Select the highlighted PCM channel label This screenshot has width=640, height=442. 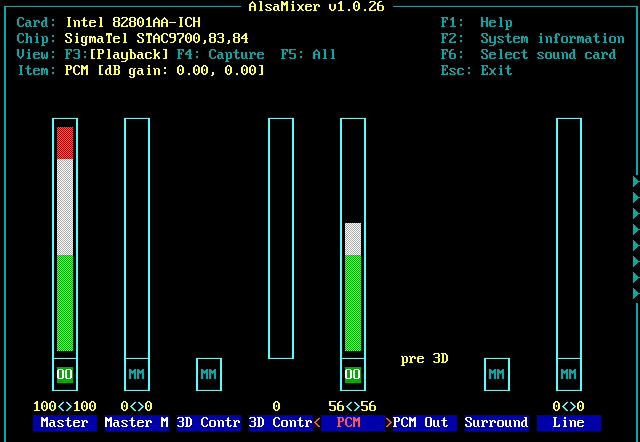pyautogui.click(x=353, y=422)
